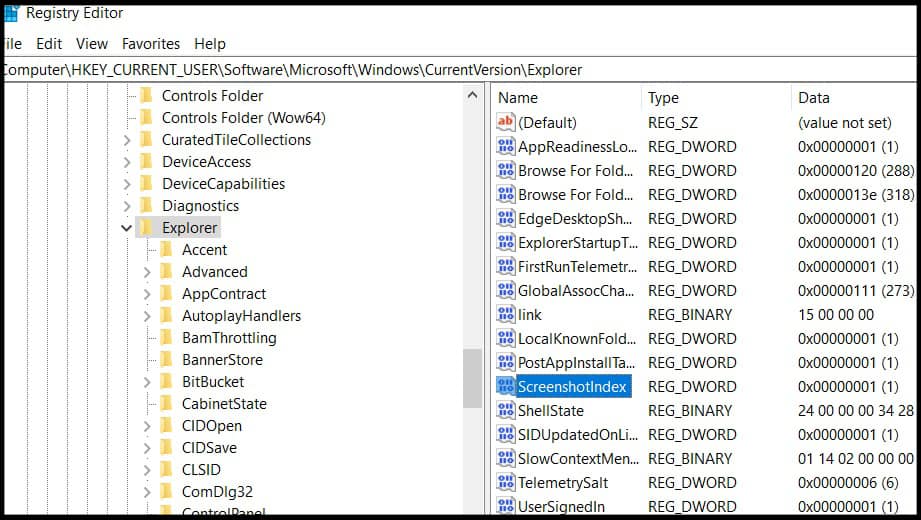
Task: Open the Favorites menu
Action: (x=151, y=43)
